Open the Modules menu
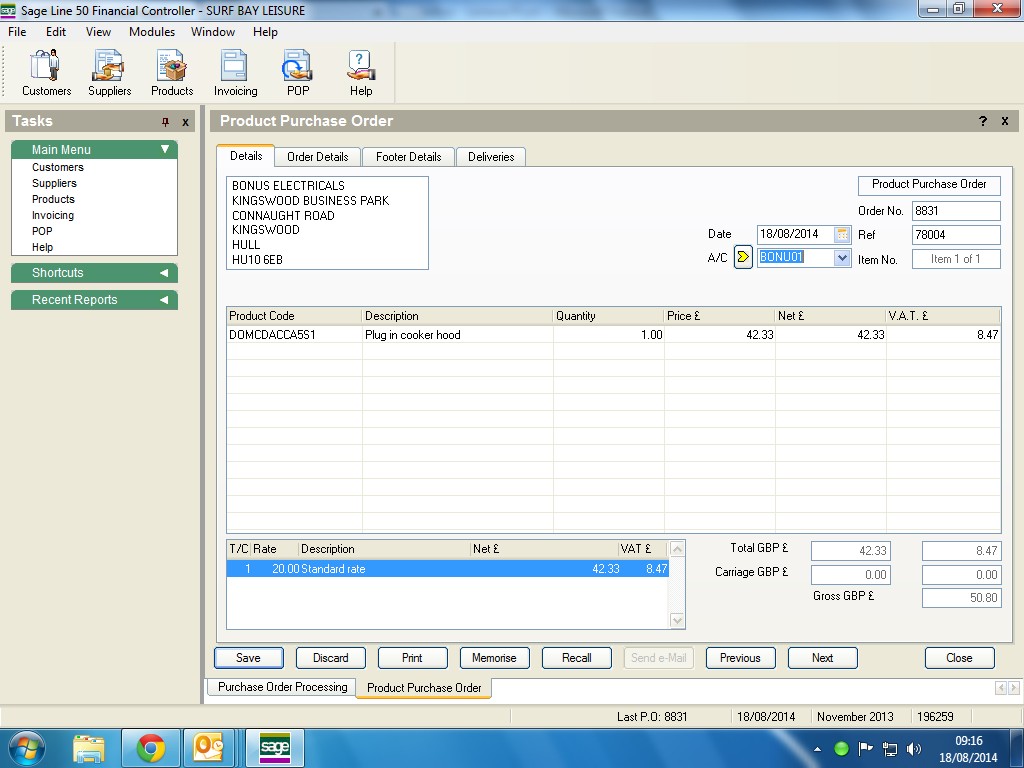Viewport: 1024px width, 768px height. point(152,32)
